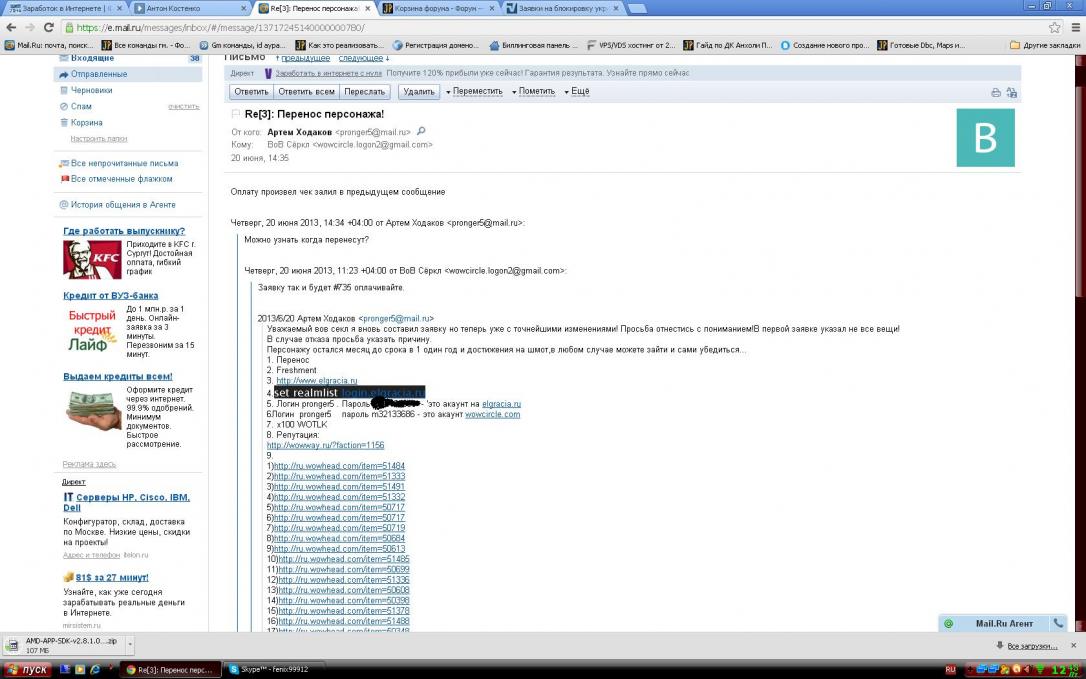Open the Спам folder

pos(81,106)
